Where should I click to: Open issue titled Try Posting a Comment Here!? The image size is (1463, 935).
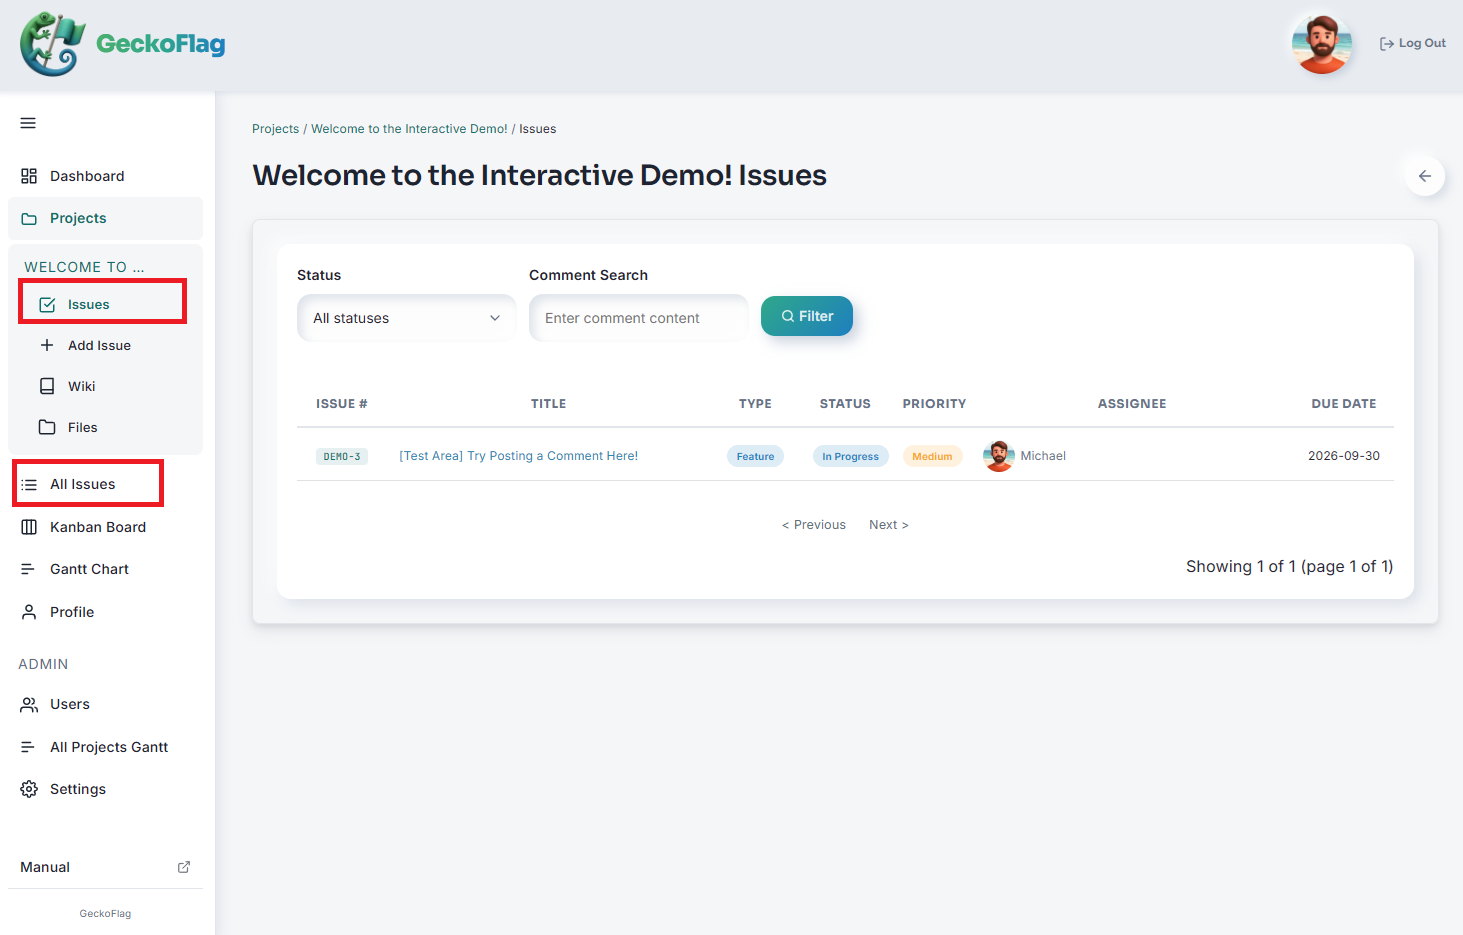click(518, 456)
